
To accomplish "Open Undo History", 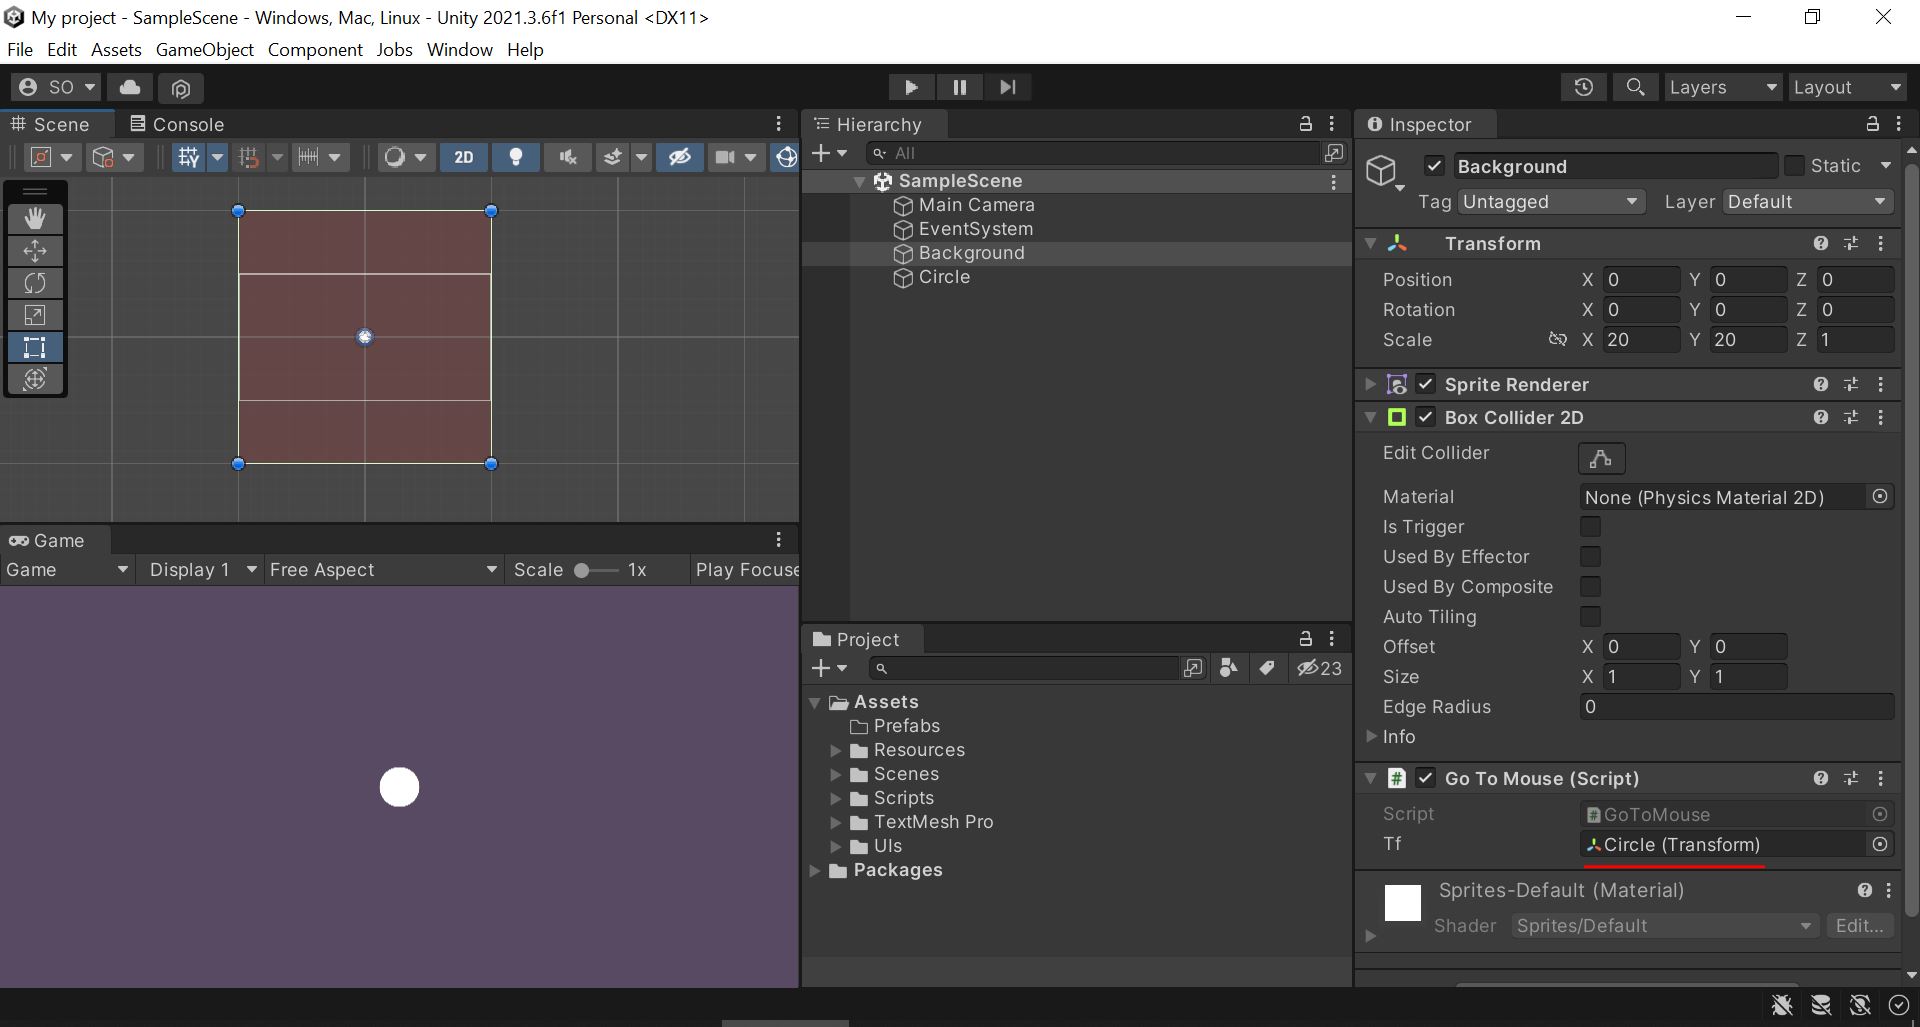I will pyautogui.click(x=1583, y=87).
